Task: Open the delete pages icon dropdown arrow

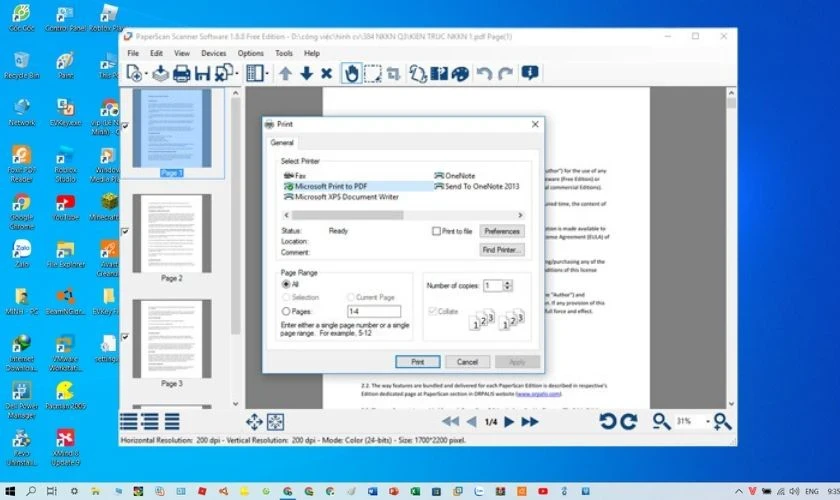Action: pyautogui.click(x=237, y=74)
